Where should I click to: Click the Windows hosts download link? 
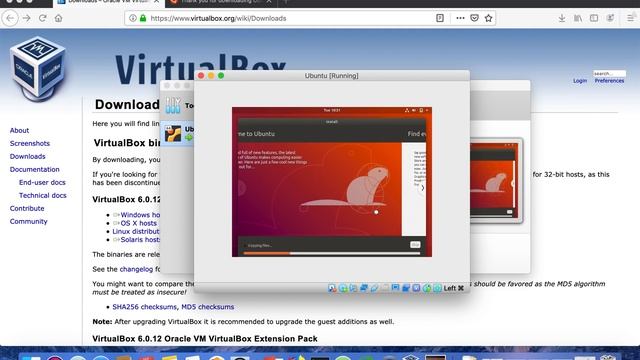pyautogui.click(x=140, y=215)
